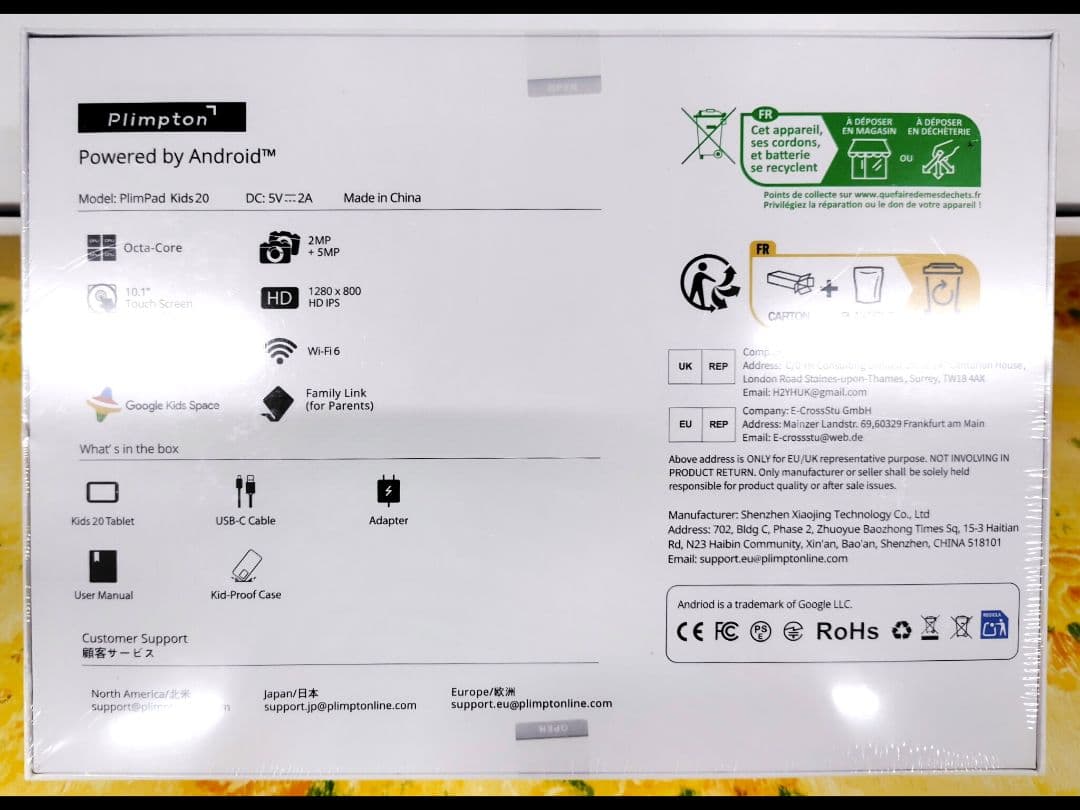Click the "DC: 5V 2A" text
The width and height of the screenshot is (1080, 810).
pos(279,198)
